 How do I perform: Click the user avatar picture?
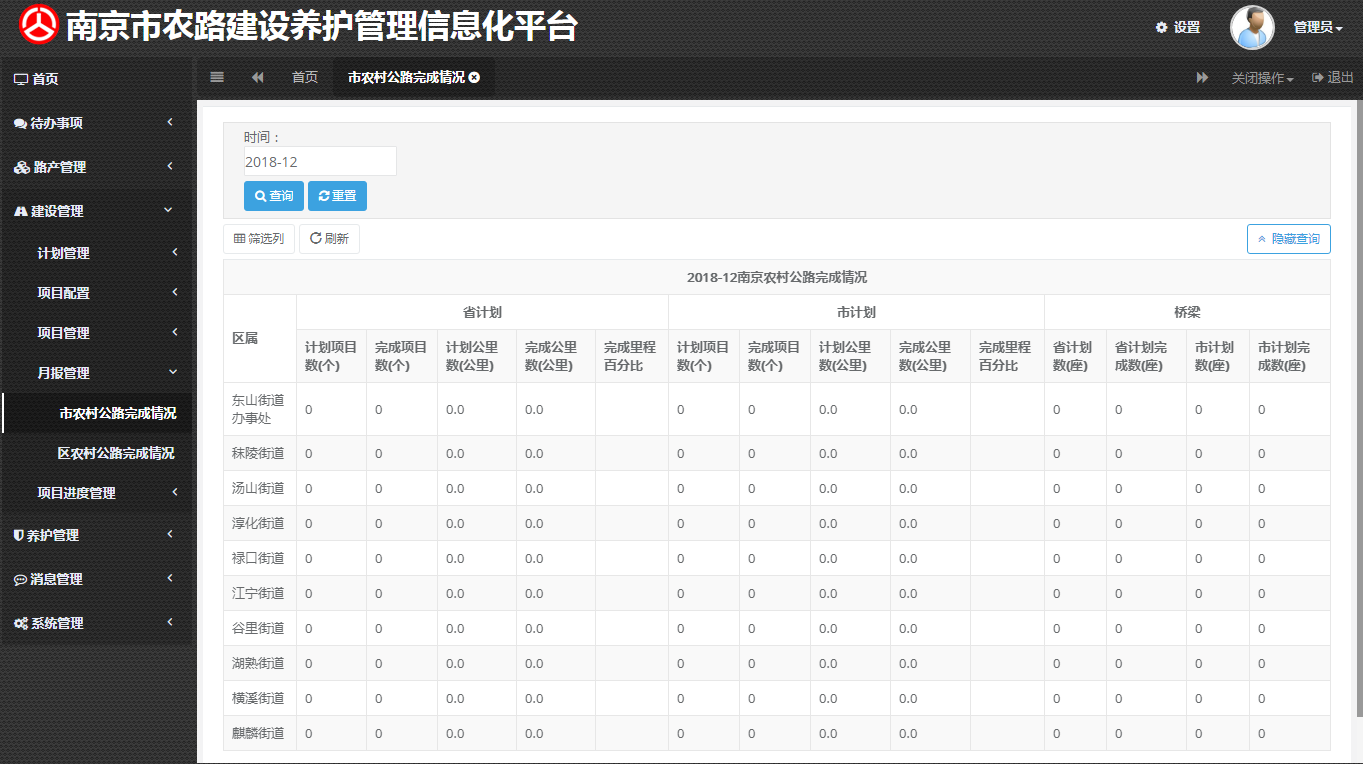(x=1251, y=27)
